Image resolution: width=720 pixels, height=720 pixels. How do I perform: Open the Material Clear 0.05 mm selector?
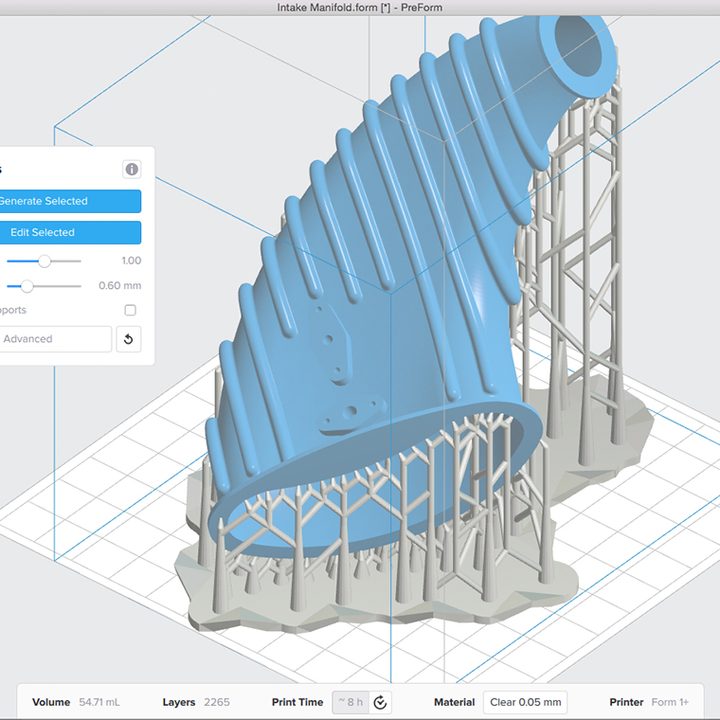pyautogui.click(x=525, y=703)
